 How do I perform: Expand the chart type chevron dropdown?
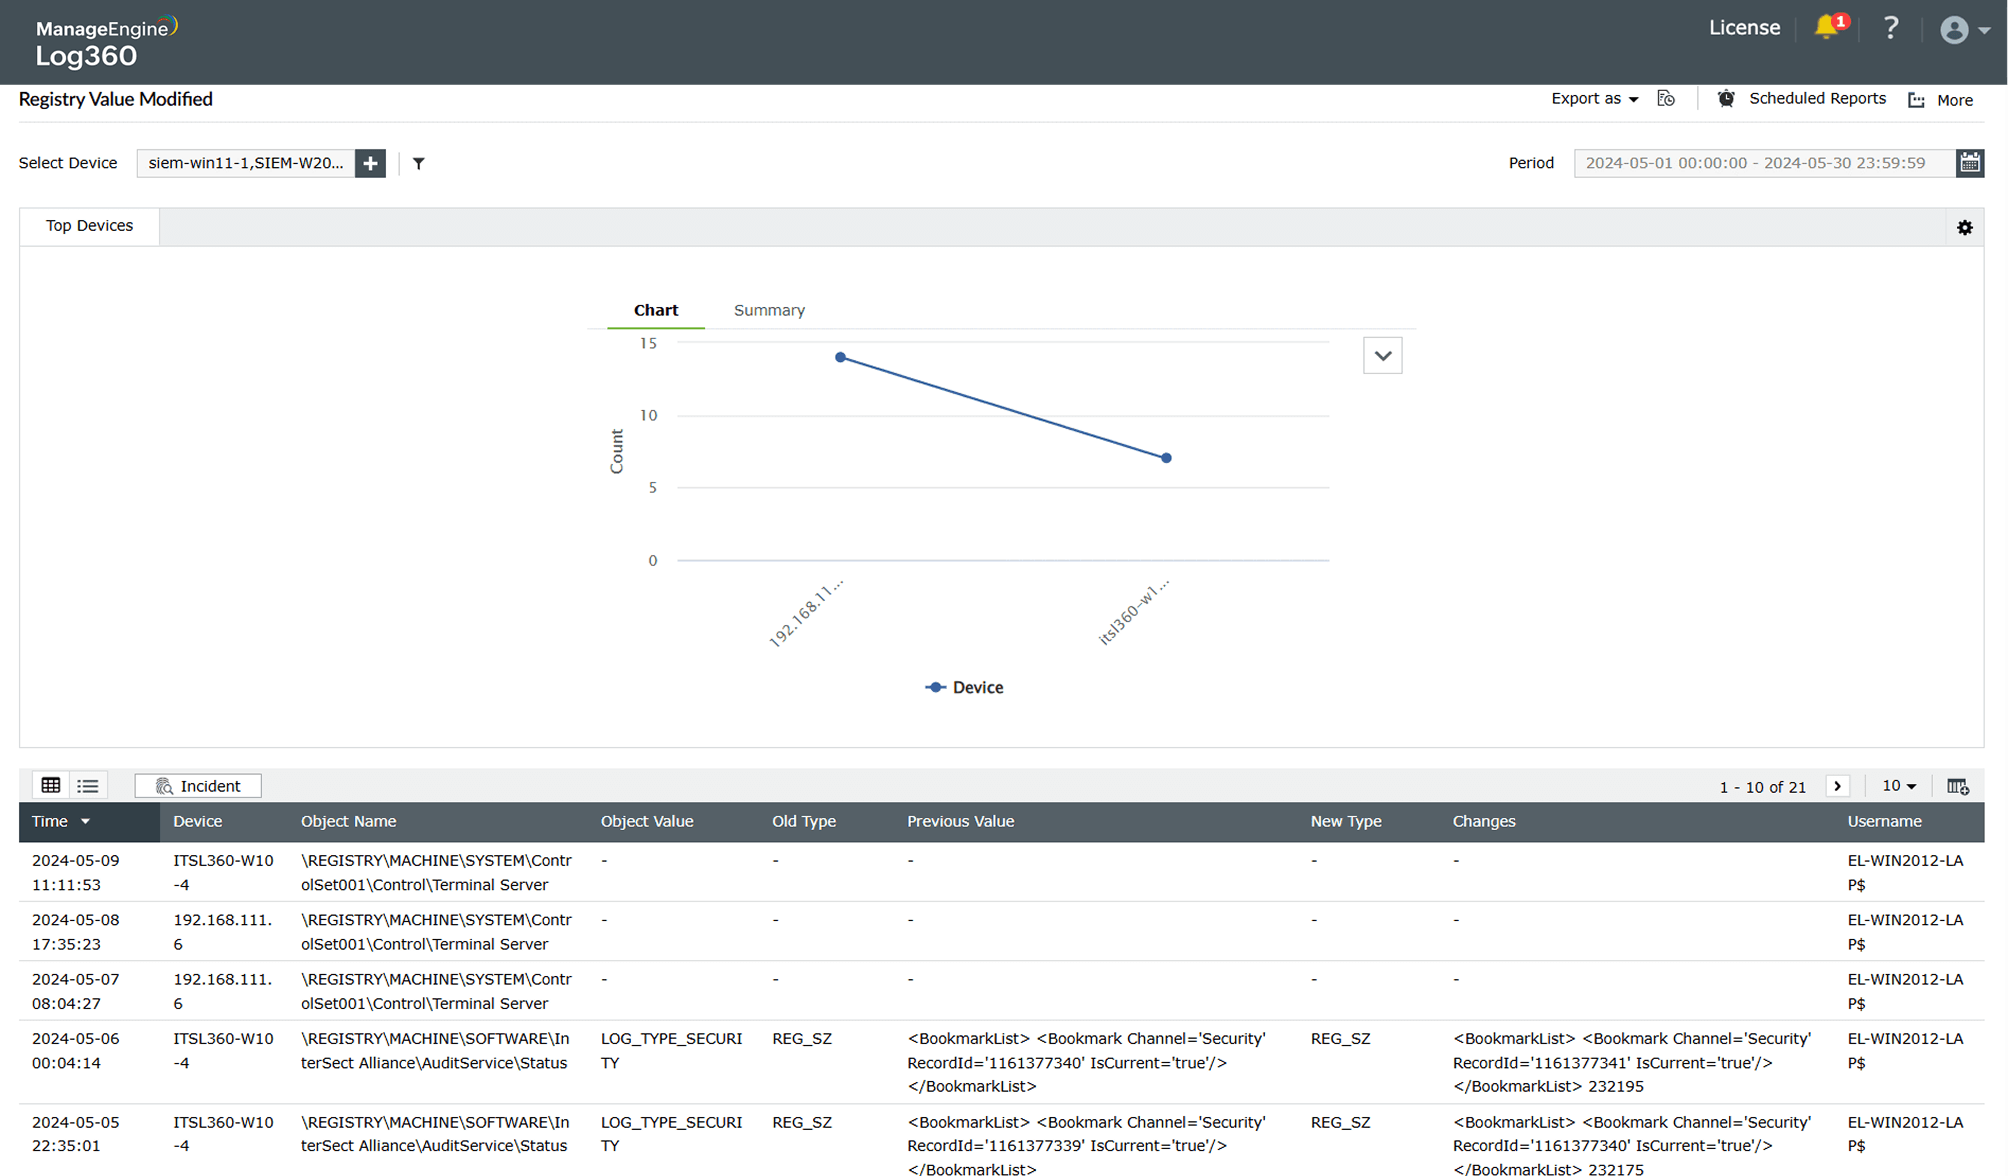(x=1382, y=356)
